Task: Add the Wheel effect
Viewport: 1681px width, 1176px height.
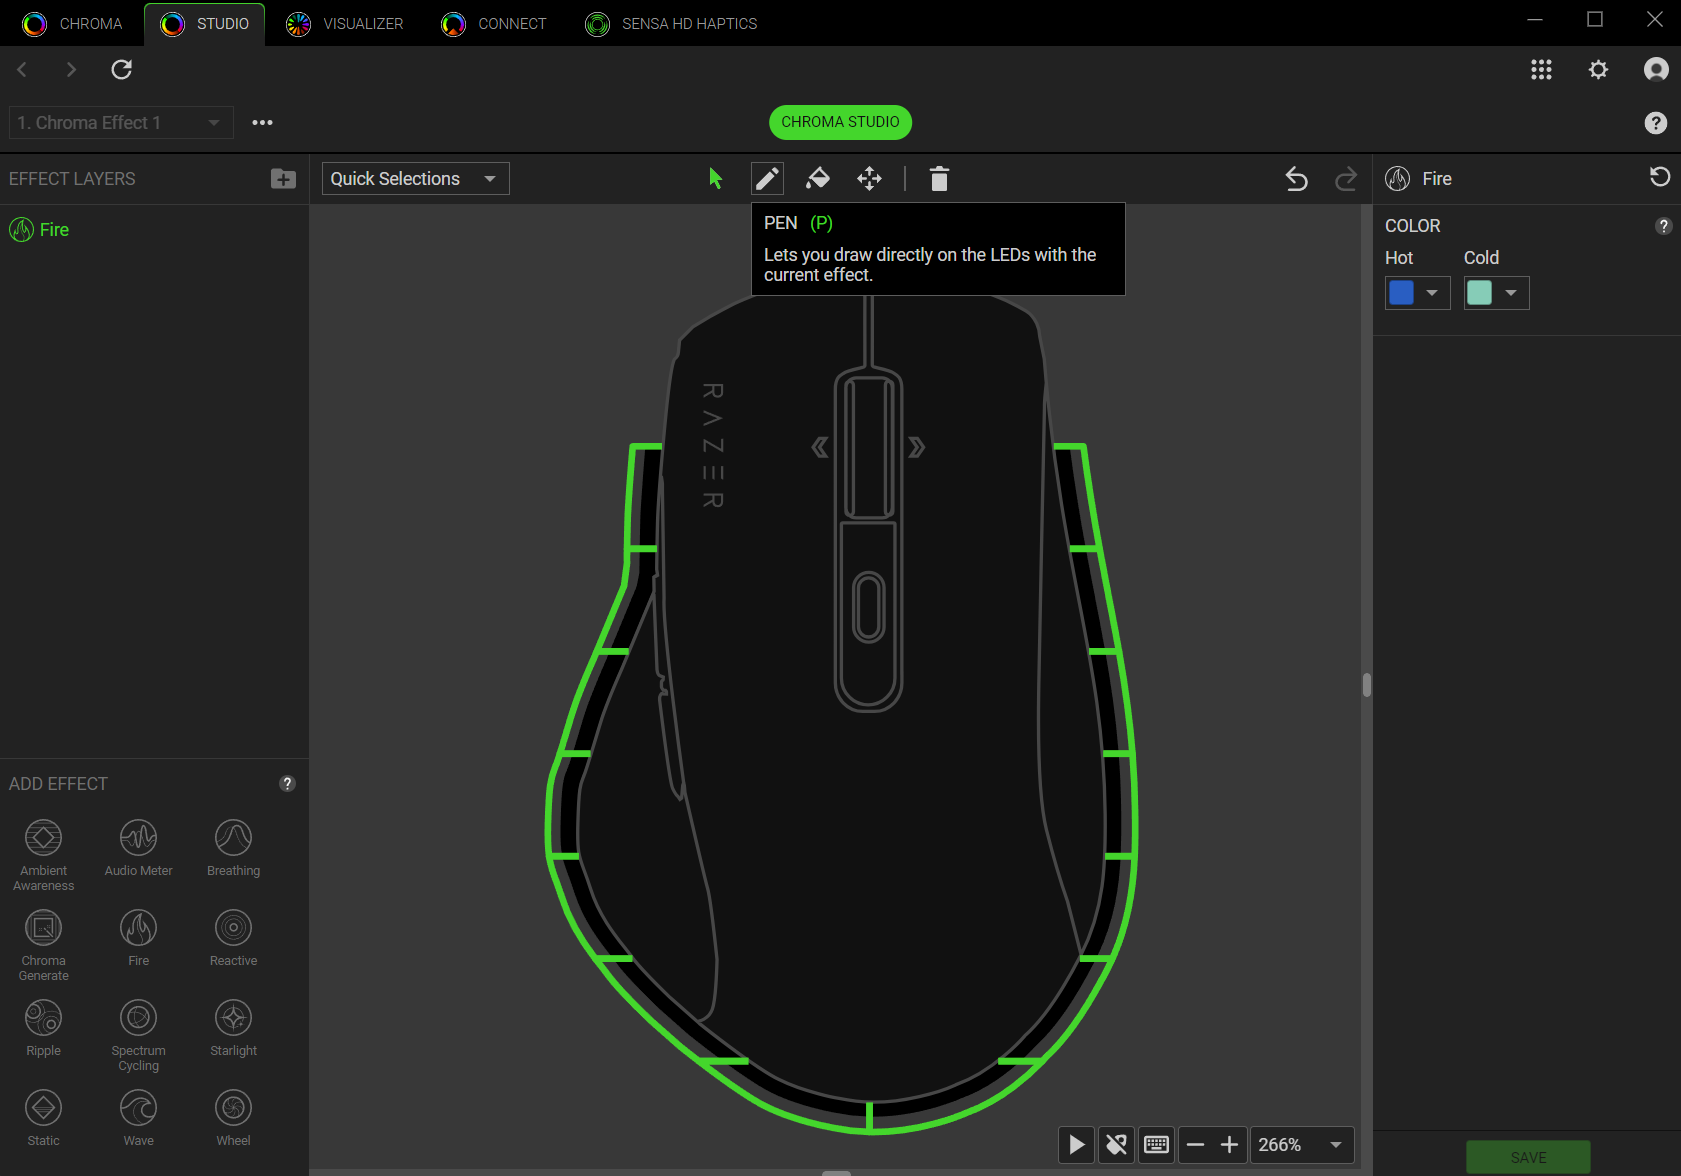Action: pos(233,1118)
